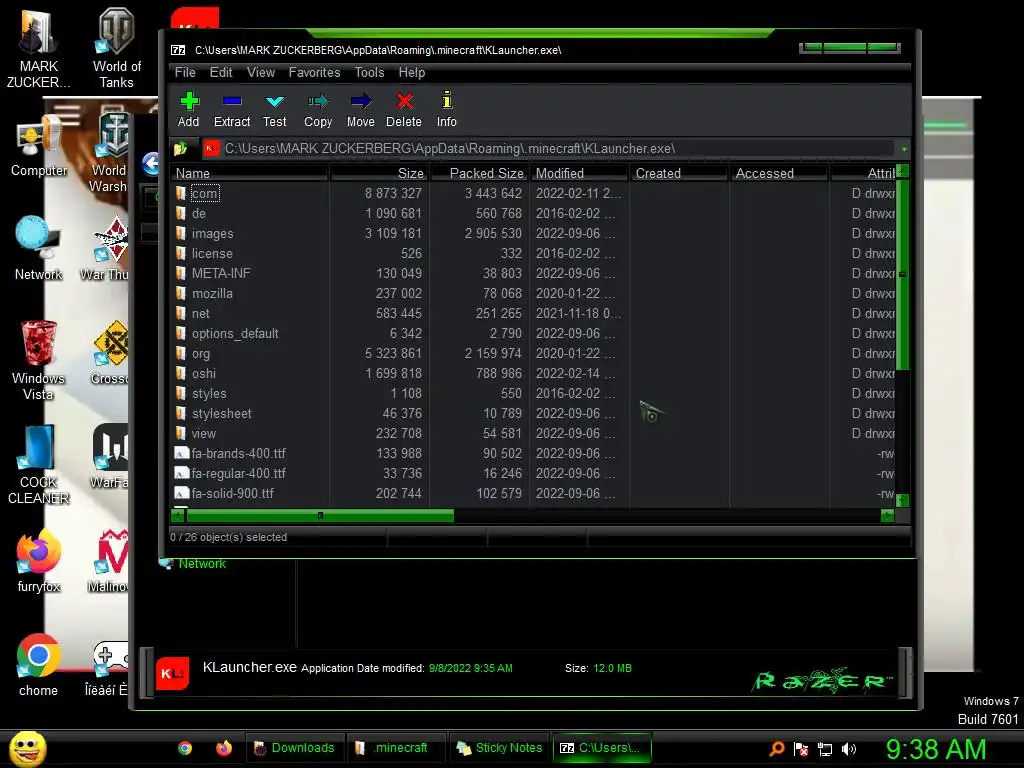The width and height of the screenshot is (1024, 768).
Task: Select the stylesheet folder
Action: click(221, 413)
